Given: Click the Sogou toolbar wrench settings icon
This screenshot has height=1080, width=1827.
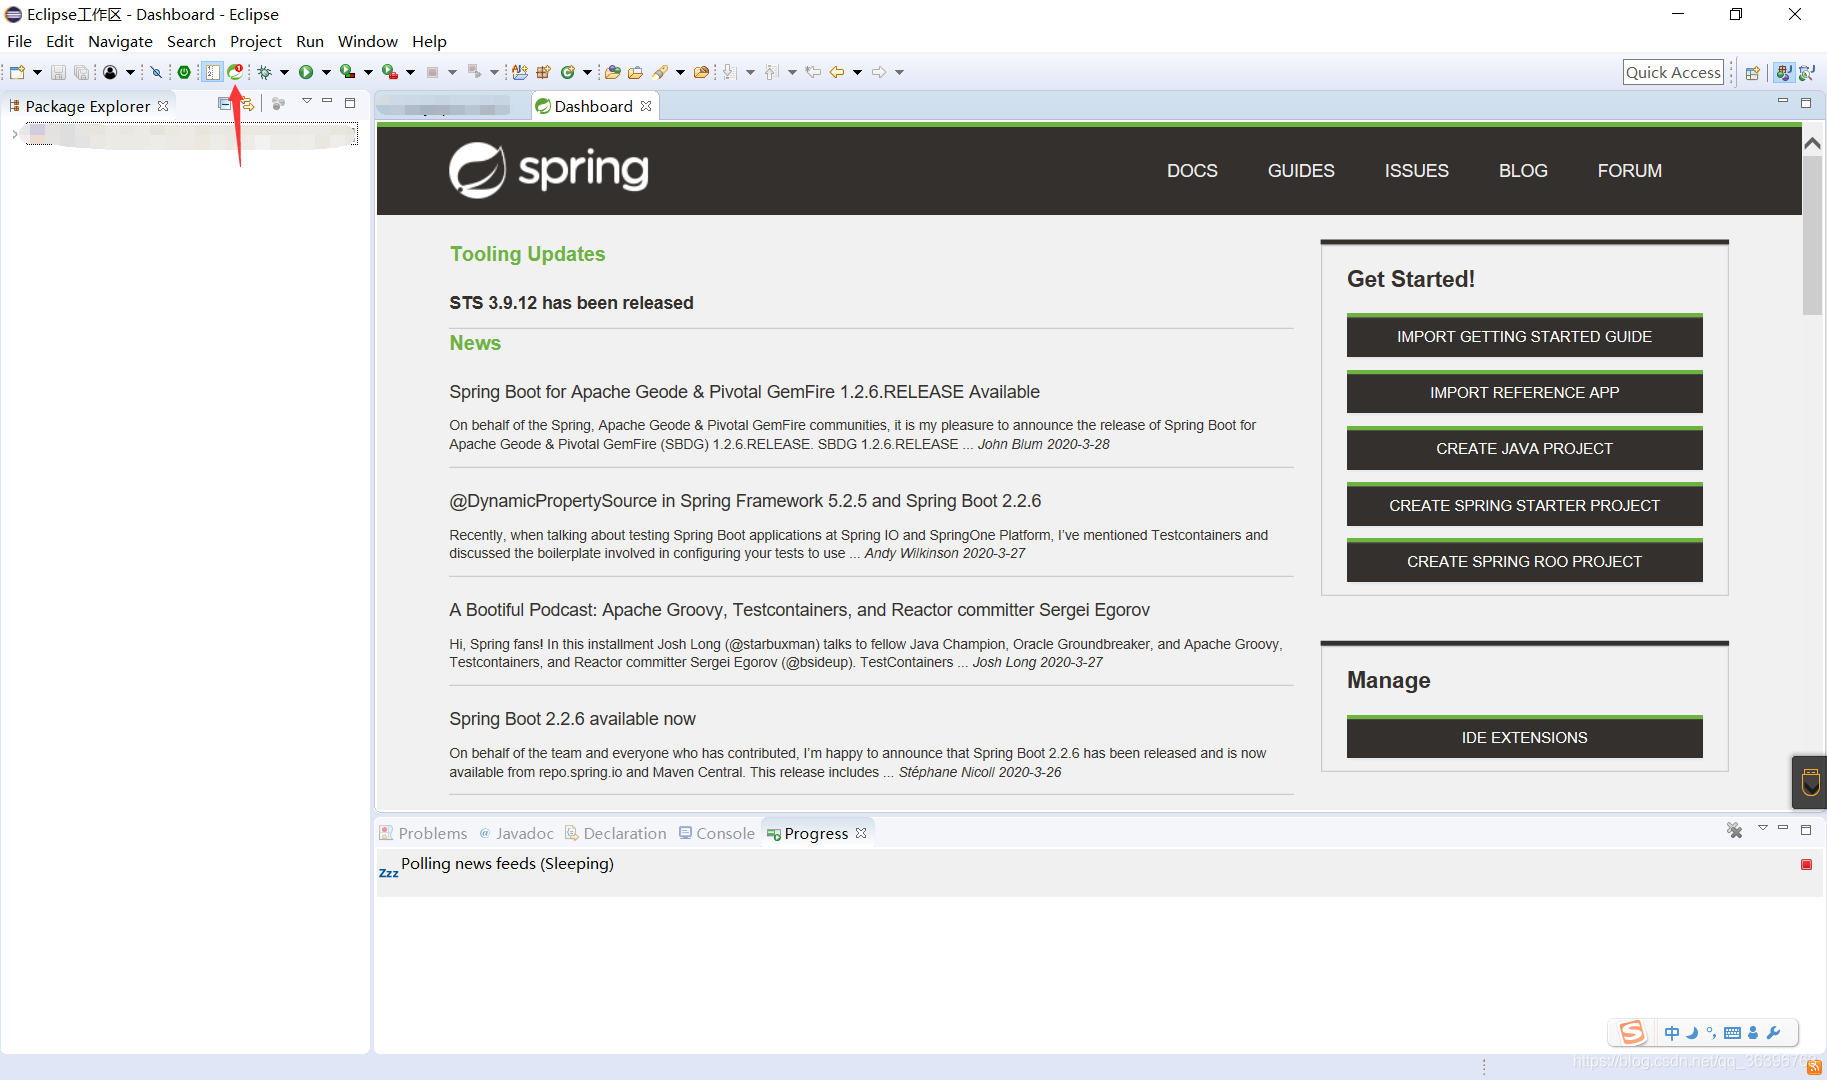Looking at the screenshot, I should 1774,1033.
